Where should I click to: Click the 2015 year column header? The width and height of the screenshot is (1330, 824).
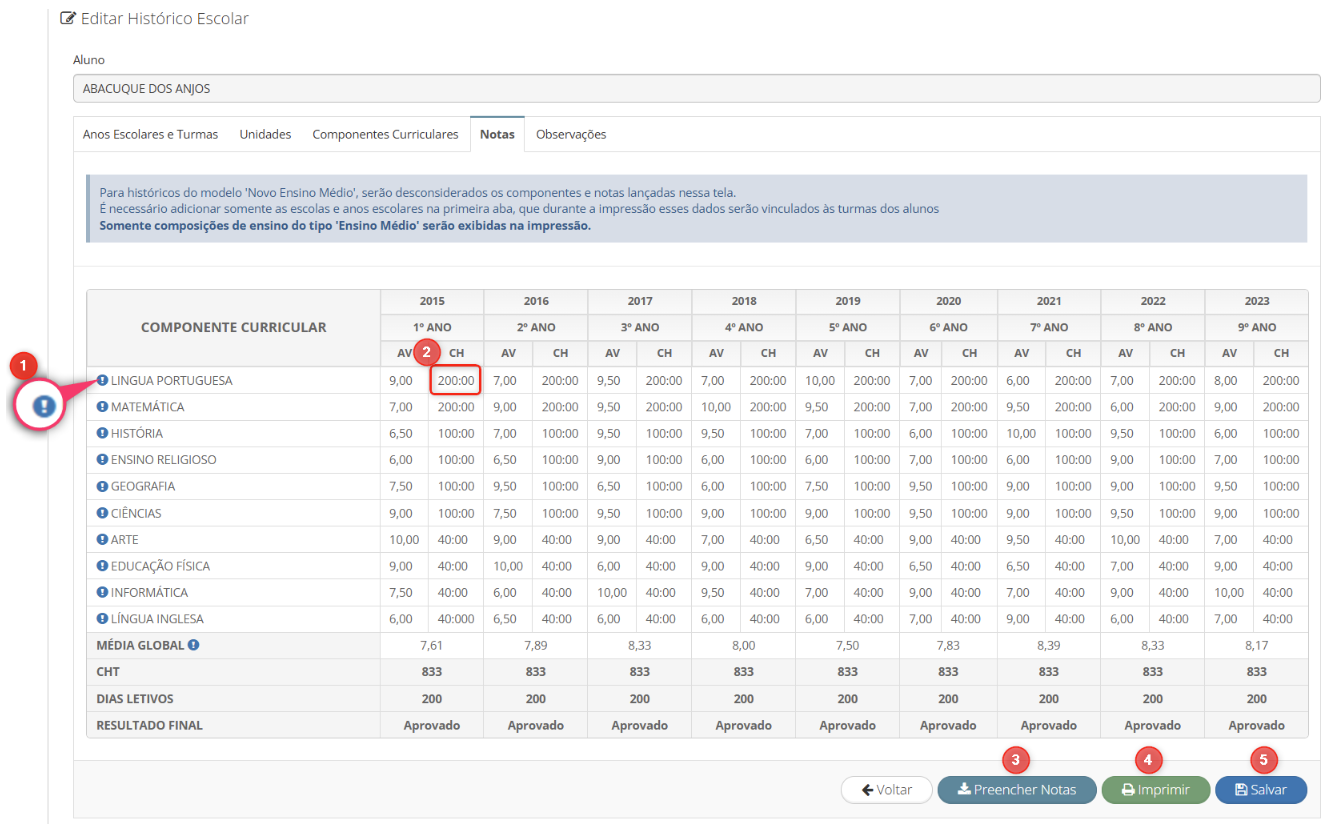pyautogui.click(x=432, y=301)
